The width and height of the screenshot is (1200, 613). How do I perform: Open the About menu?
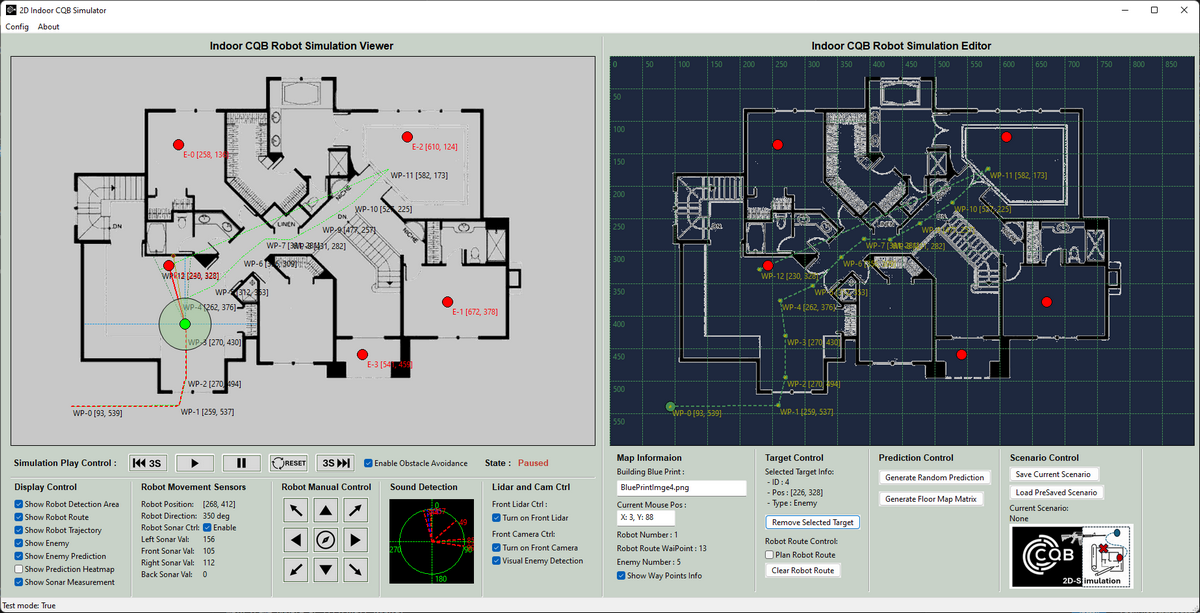(x=49, y=27)
